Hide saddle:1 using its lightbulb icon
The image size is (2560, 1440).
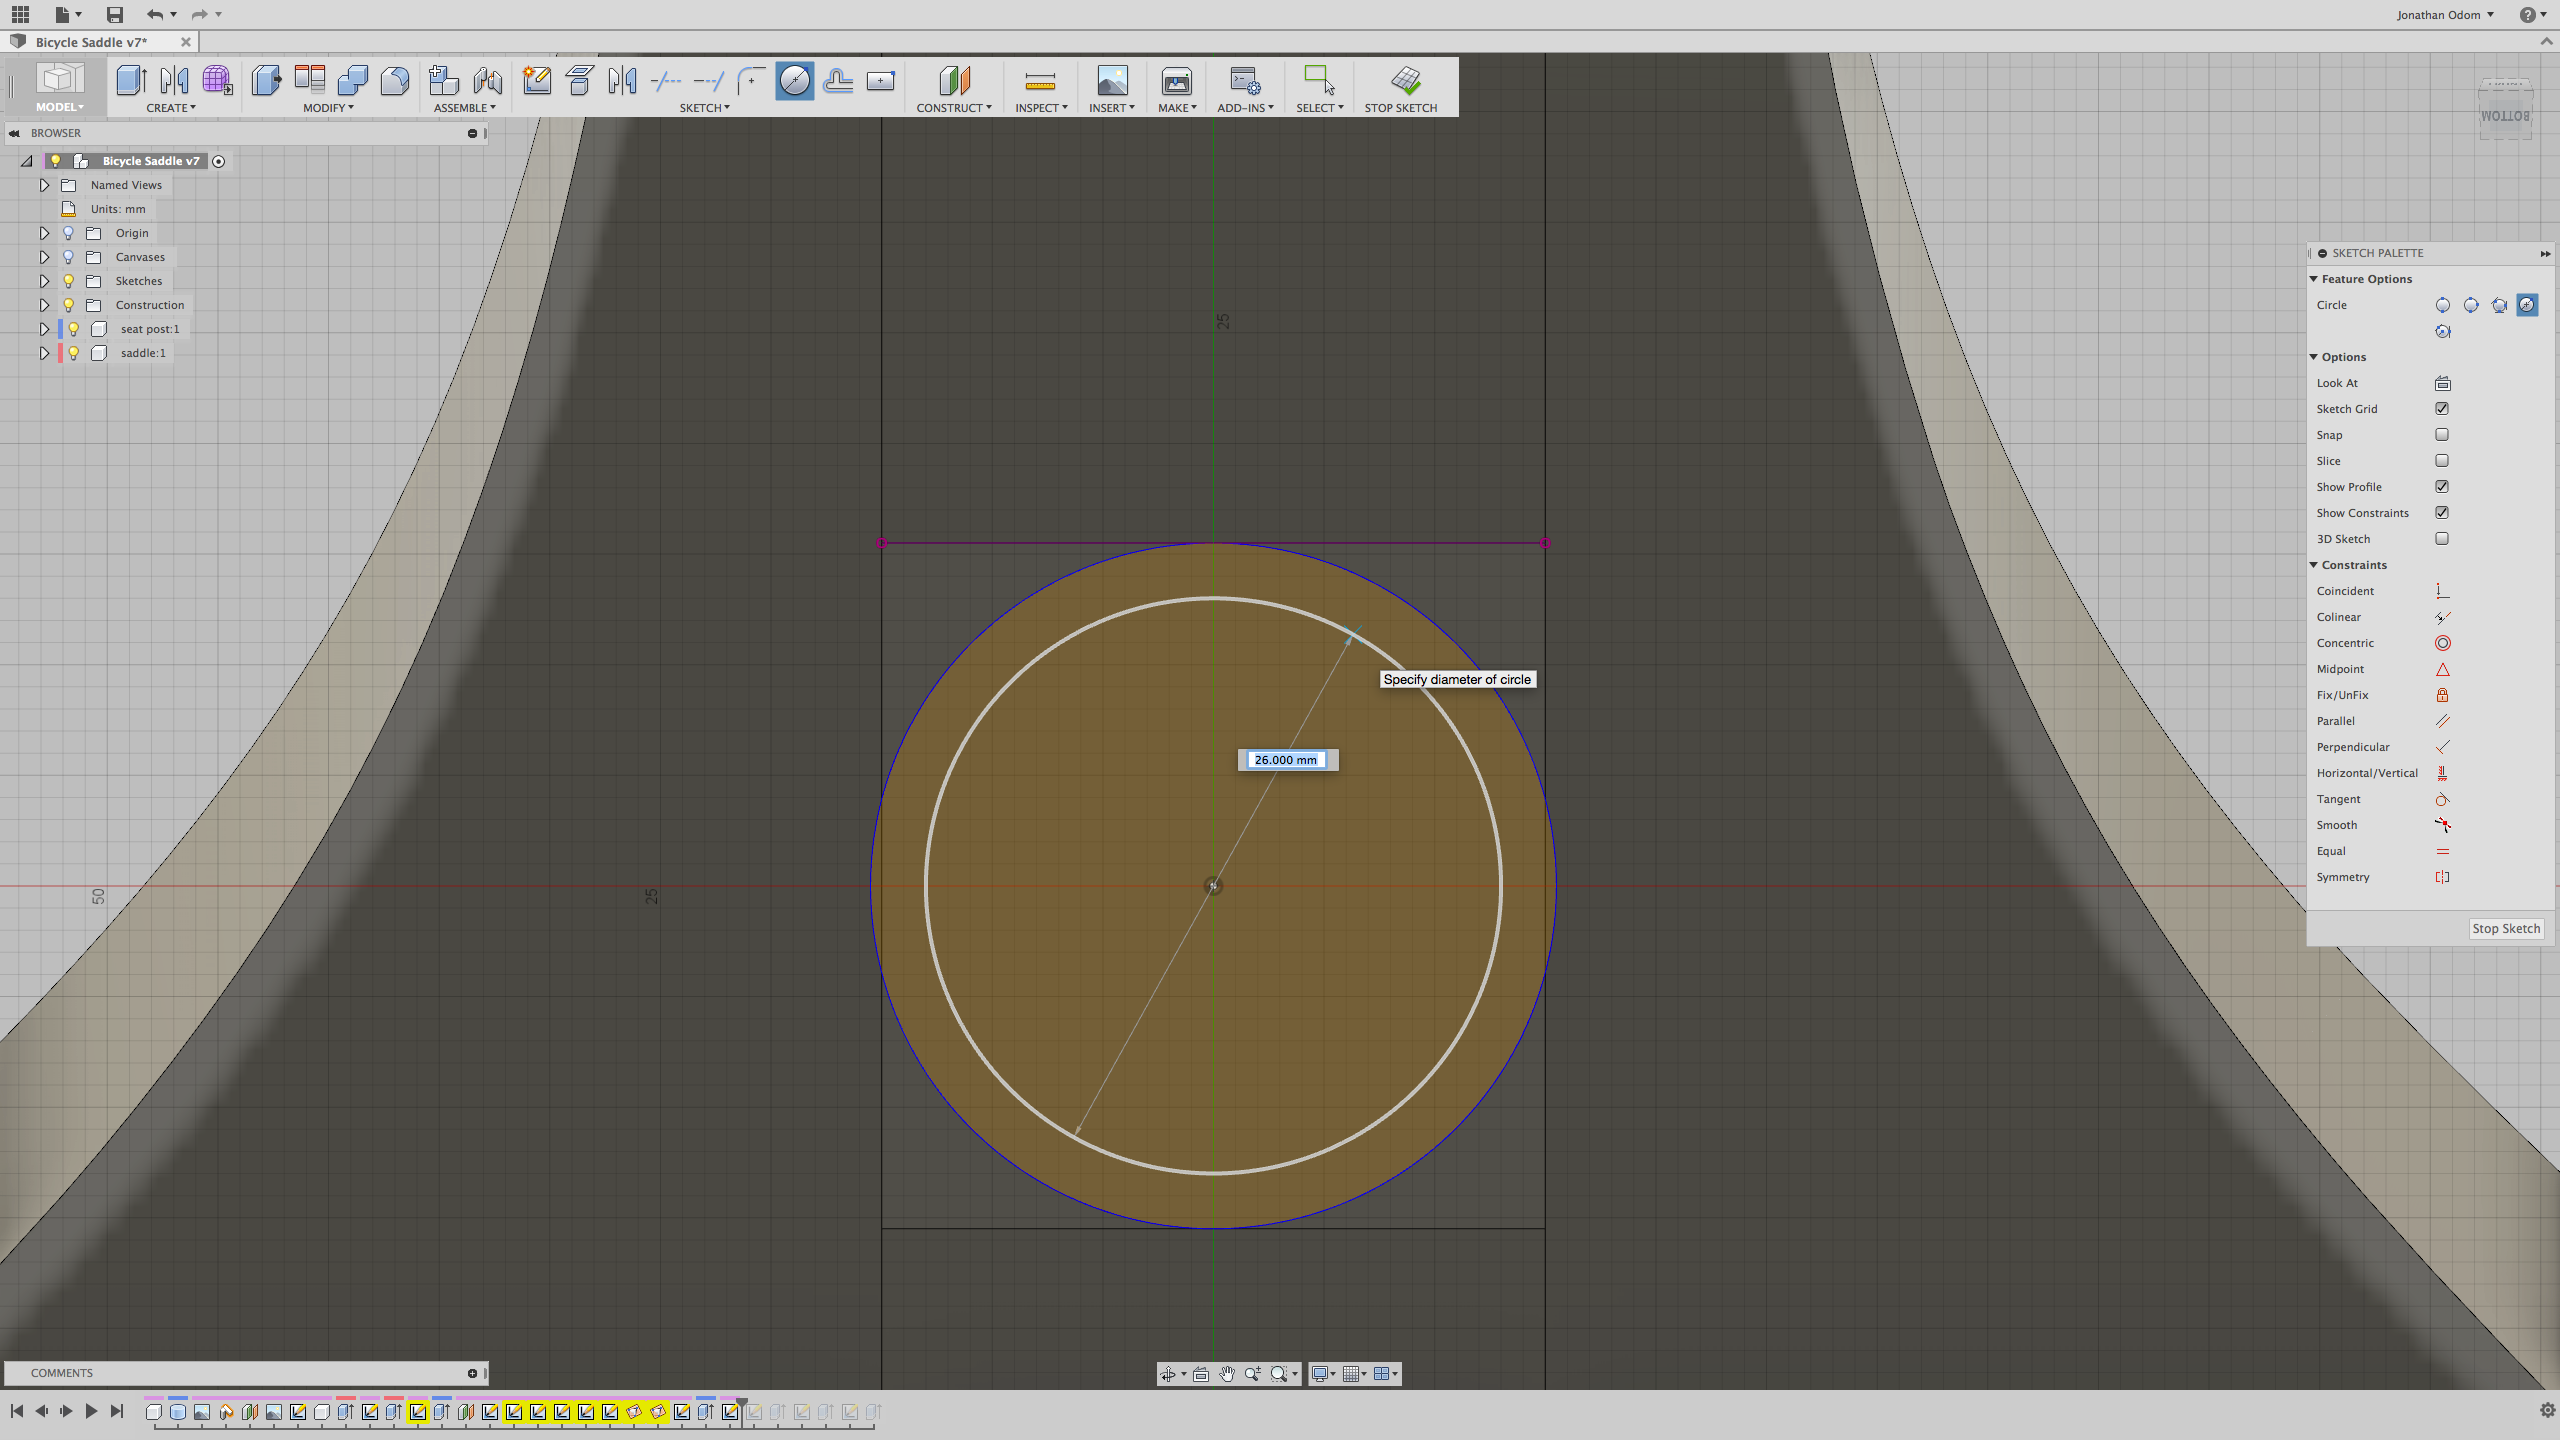click(x=73, y=353)
